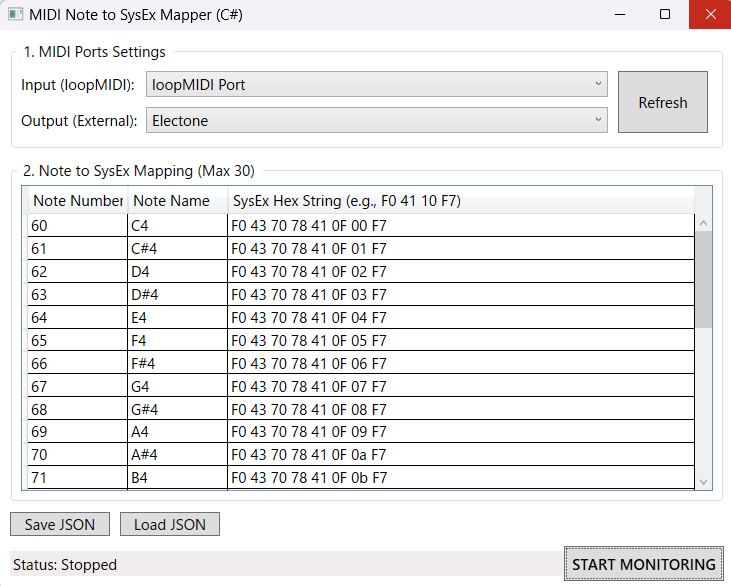This screenshot has height=586, width=731.
Task: Select the Note Number cell 65
Action: (78, 340)
